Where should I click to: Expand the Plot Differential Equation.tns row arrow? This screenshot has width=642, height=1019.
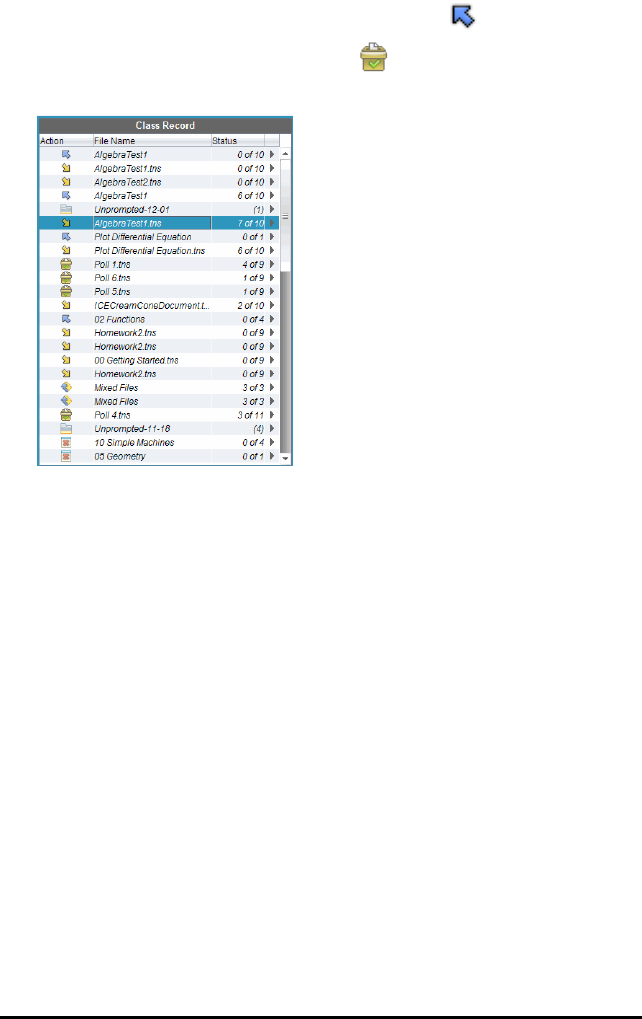272,250
